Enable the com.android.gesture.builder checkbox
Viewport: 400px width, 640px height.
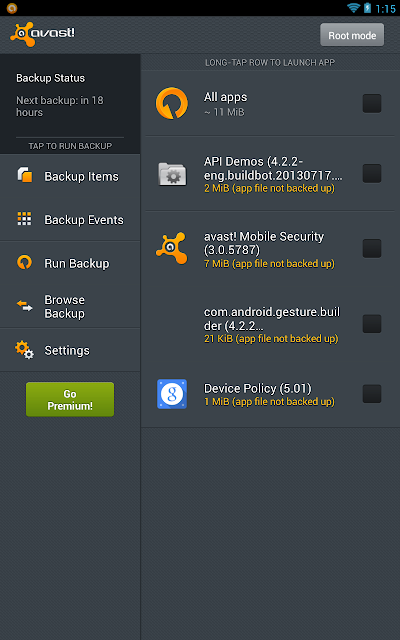tap(372, 324)
